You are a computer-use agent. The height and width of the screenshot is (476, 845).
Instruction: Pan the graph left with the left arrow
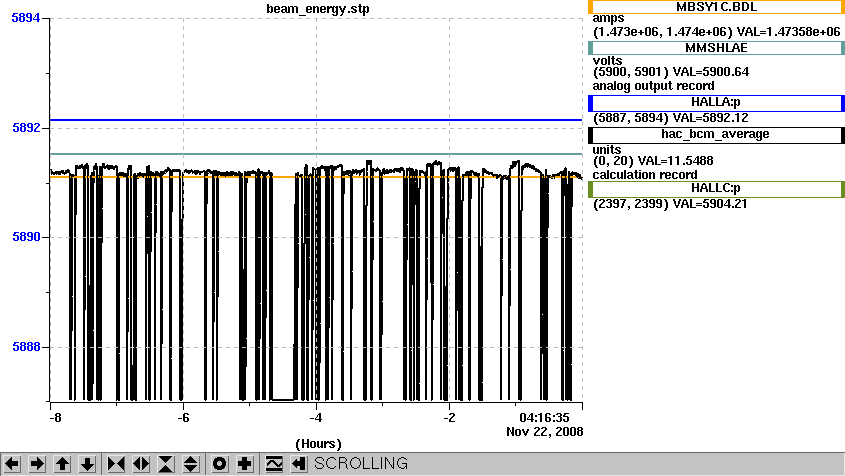click(x=12, y=464)
